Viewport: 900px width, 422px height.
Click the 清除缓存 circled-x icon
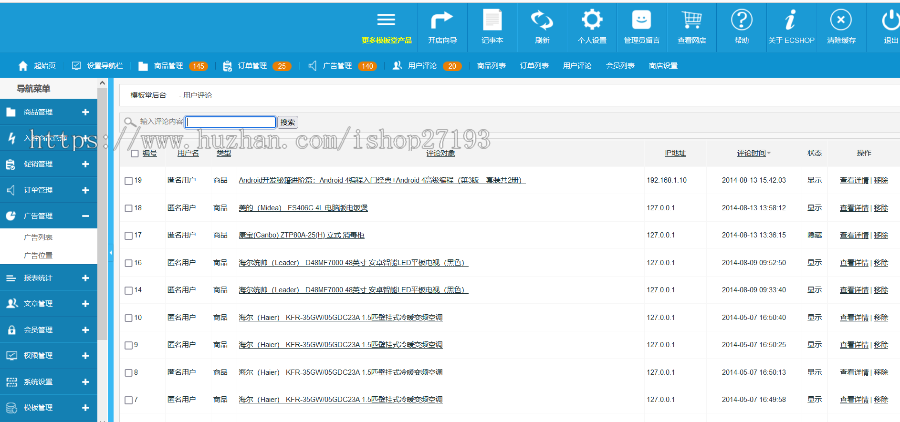841,20
